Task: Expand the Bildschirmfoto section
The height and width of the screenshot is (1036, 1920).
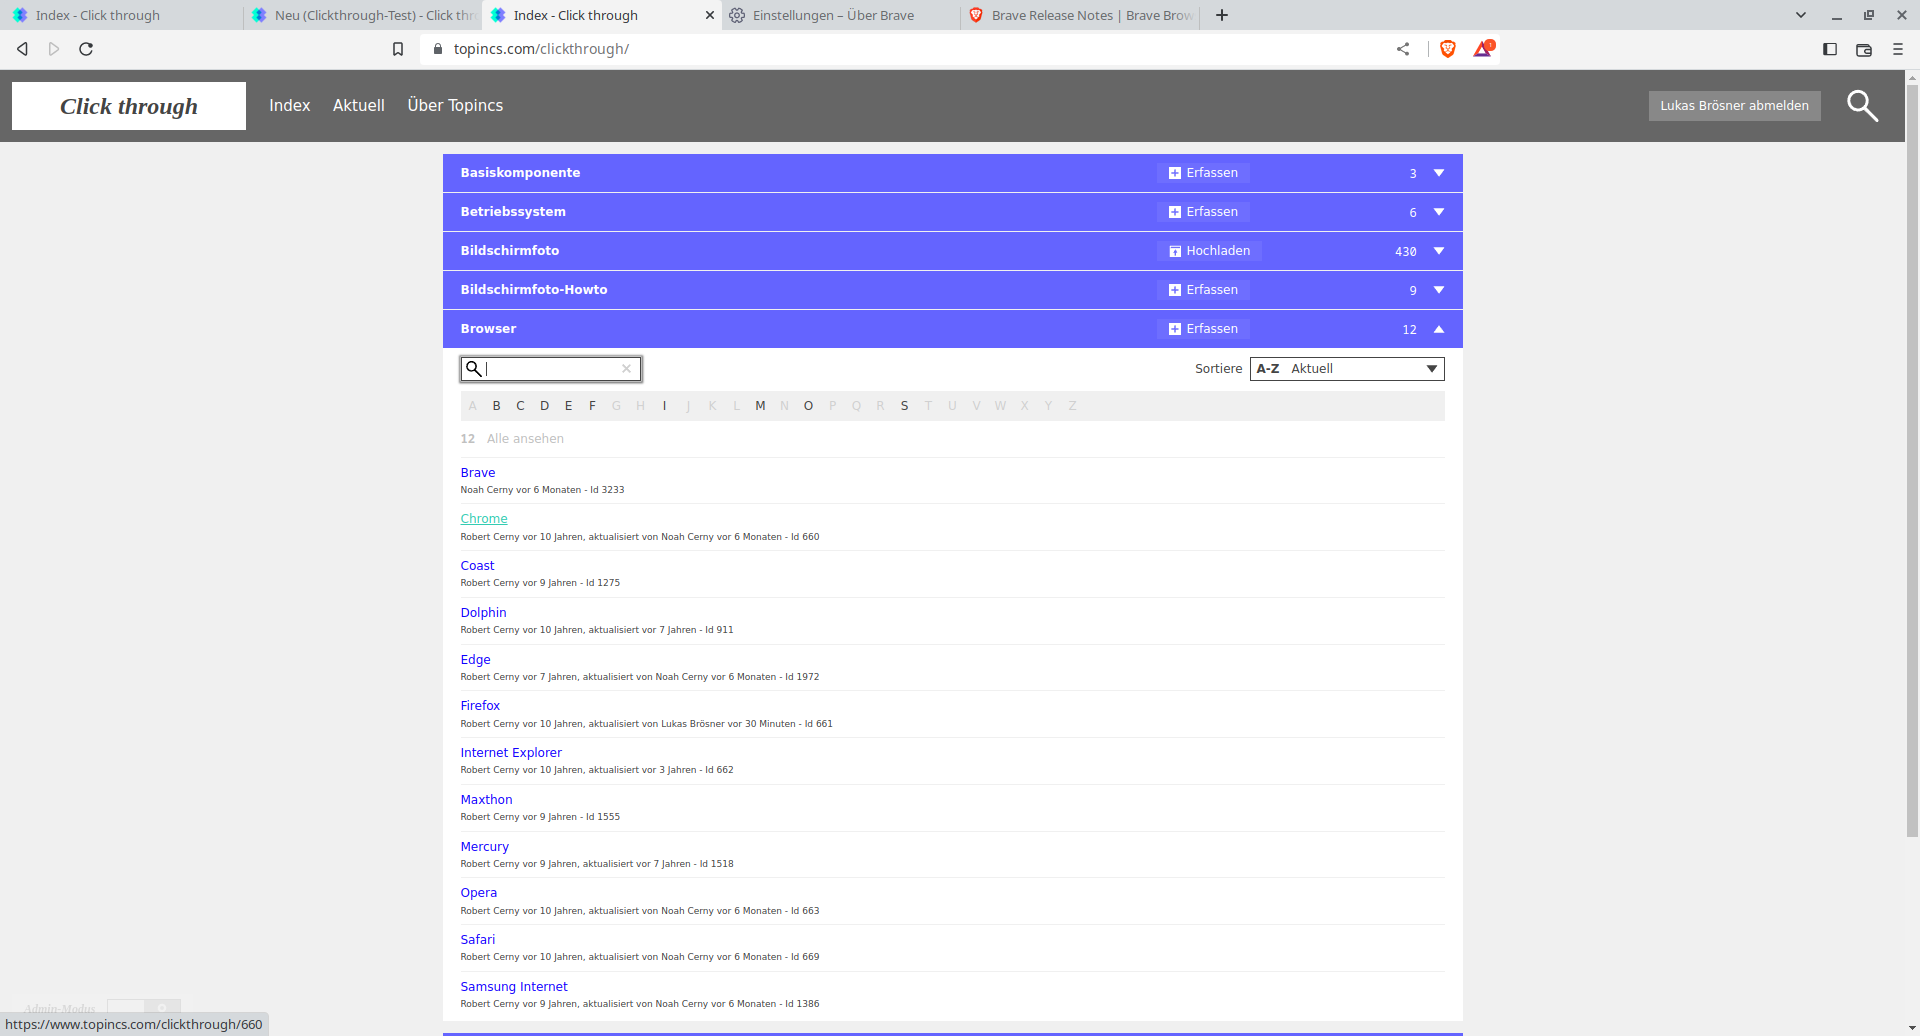Action: 1439,251
